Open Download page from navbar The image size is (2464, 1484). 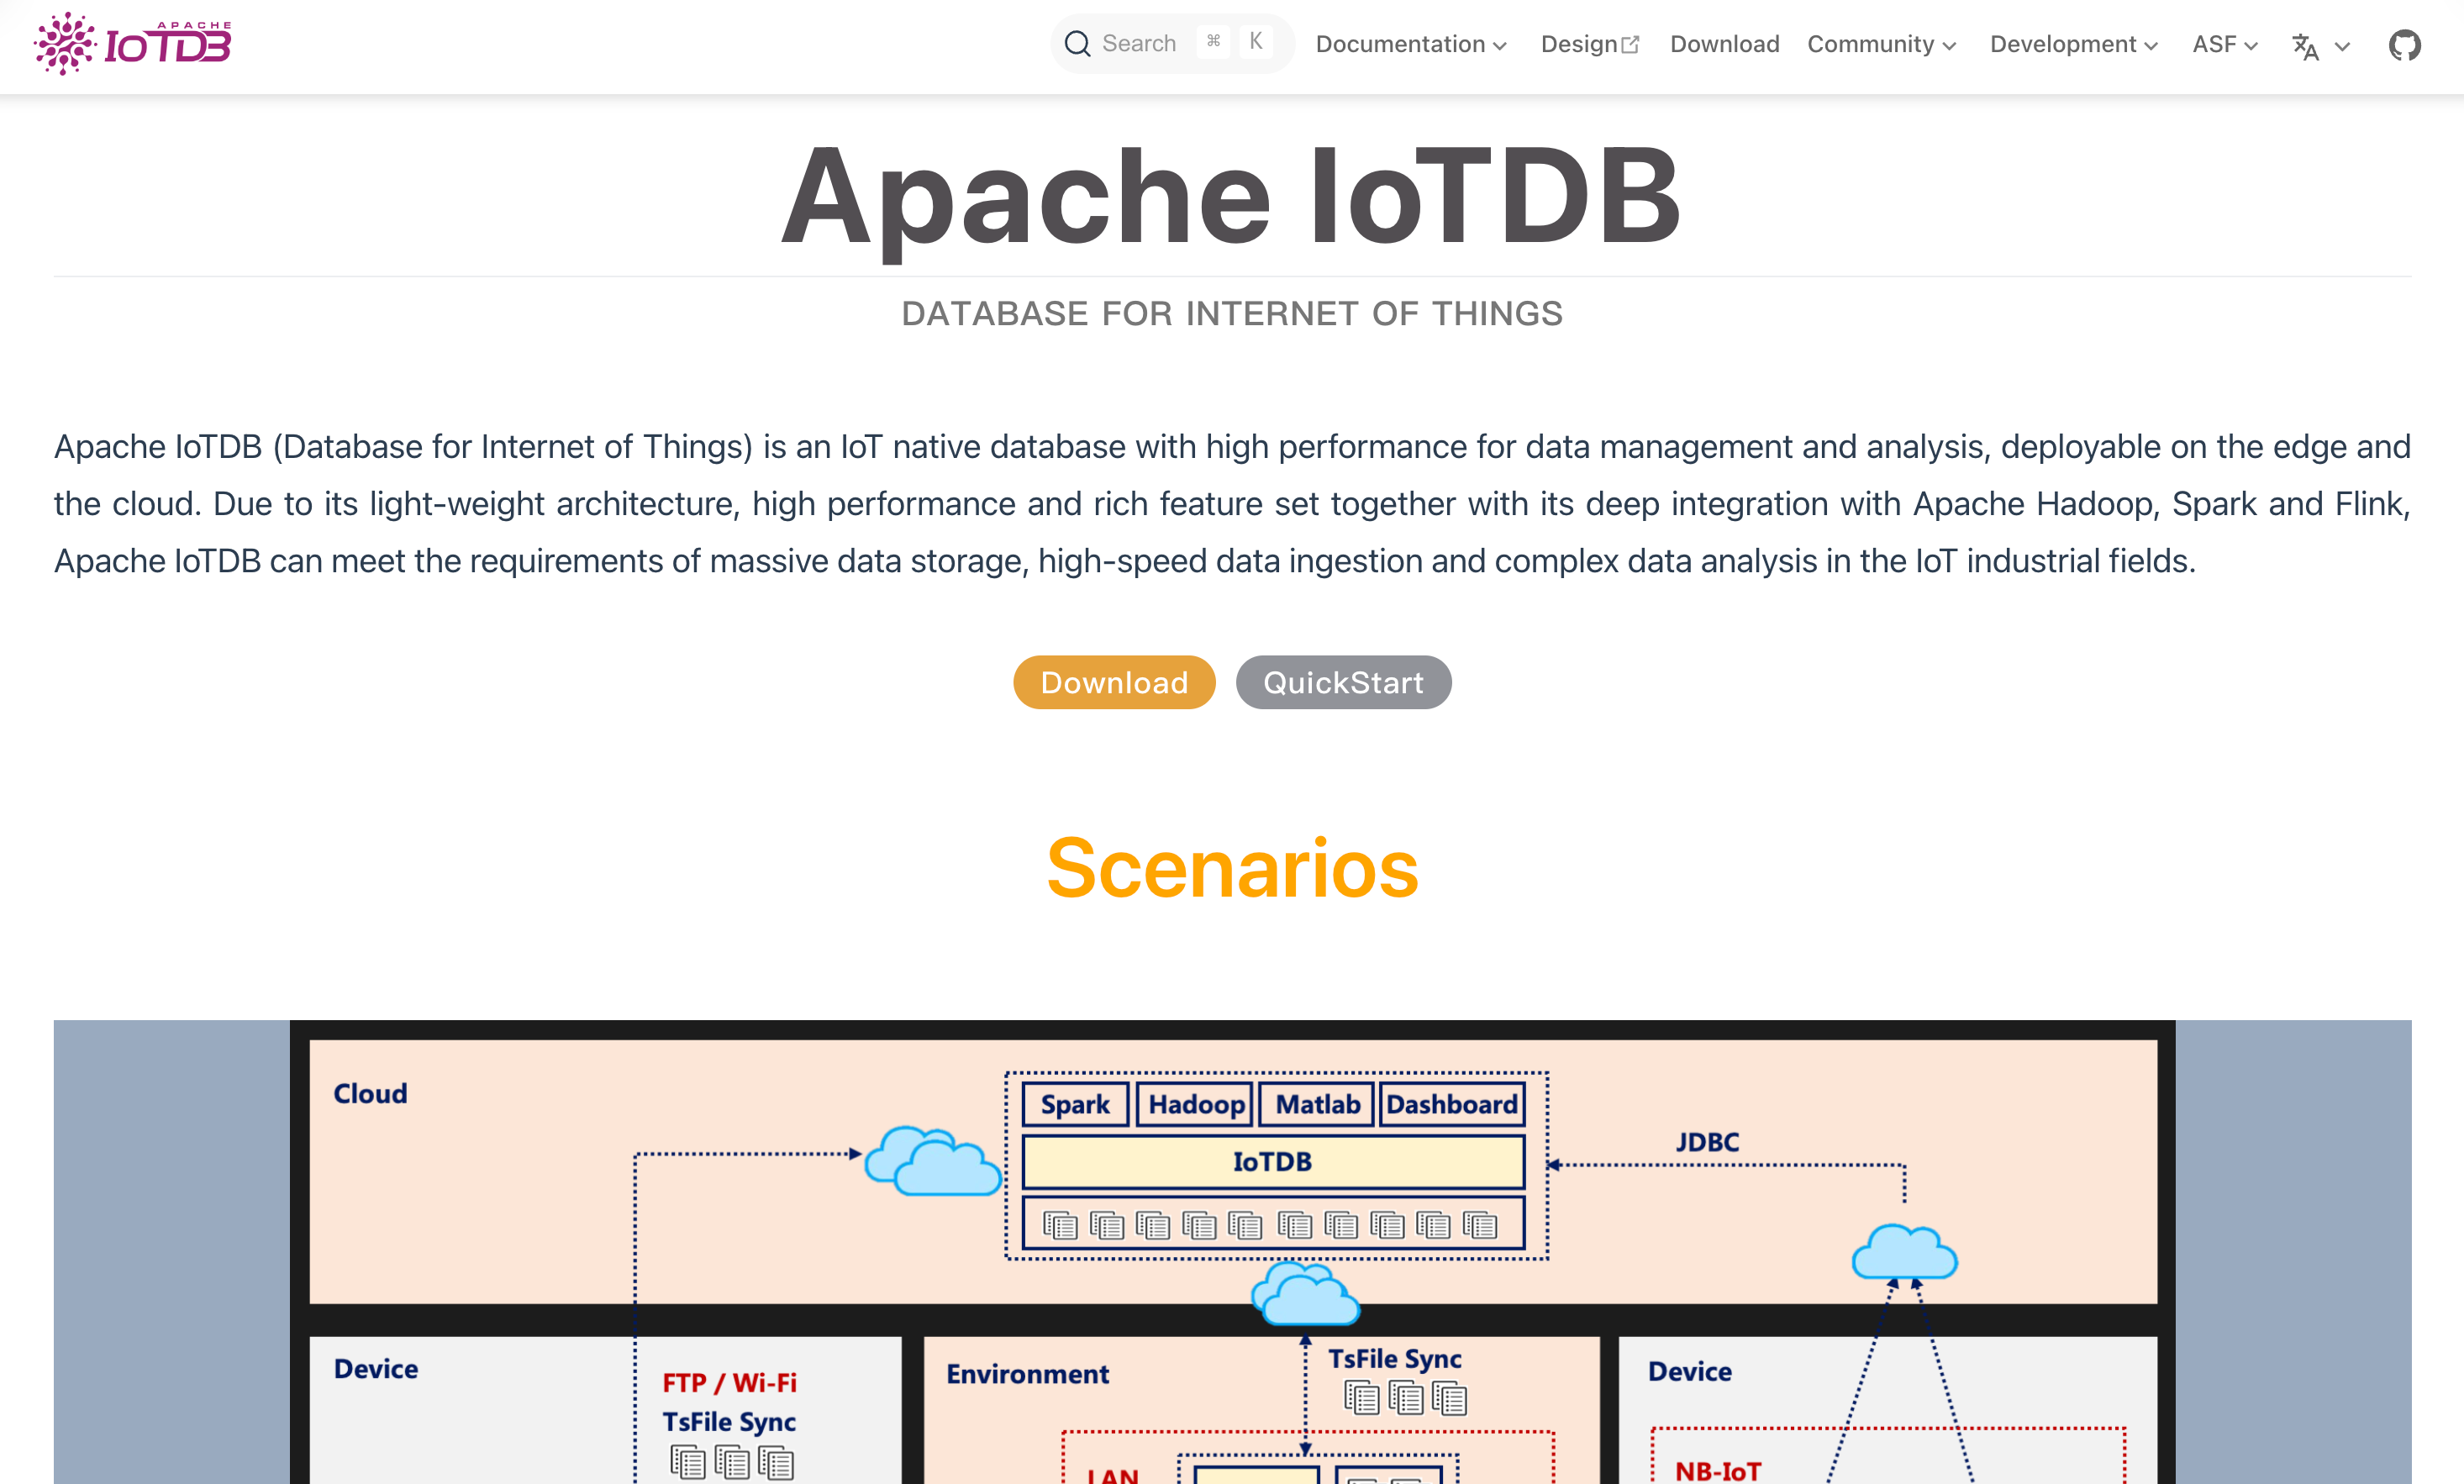point(1724,45)
